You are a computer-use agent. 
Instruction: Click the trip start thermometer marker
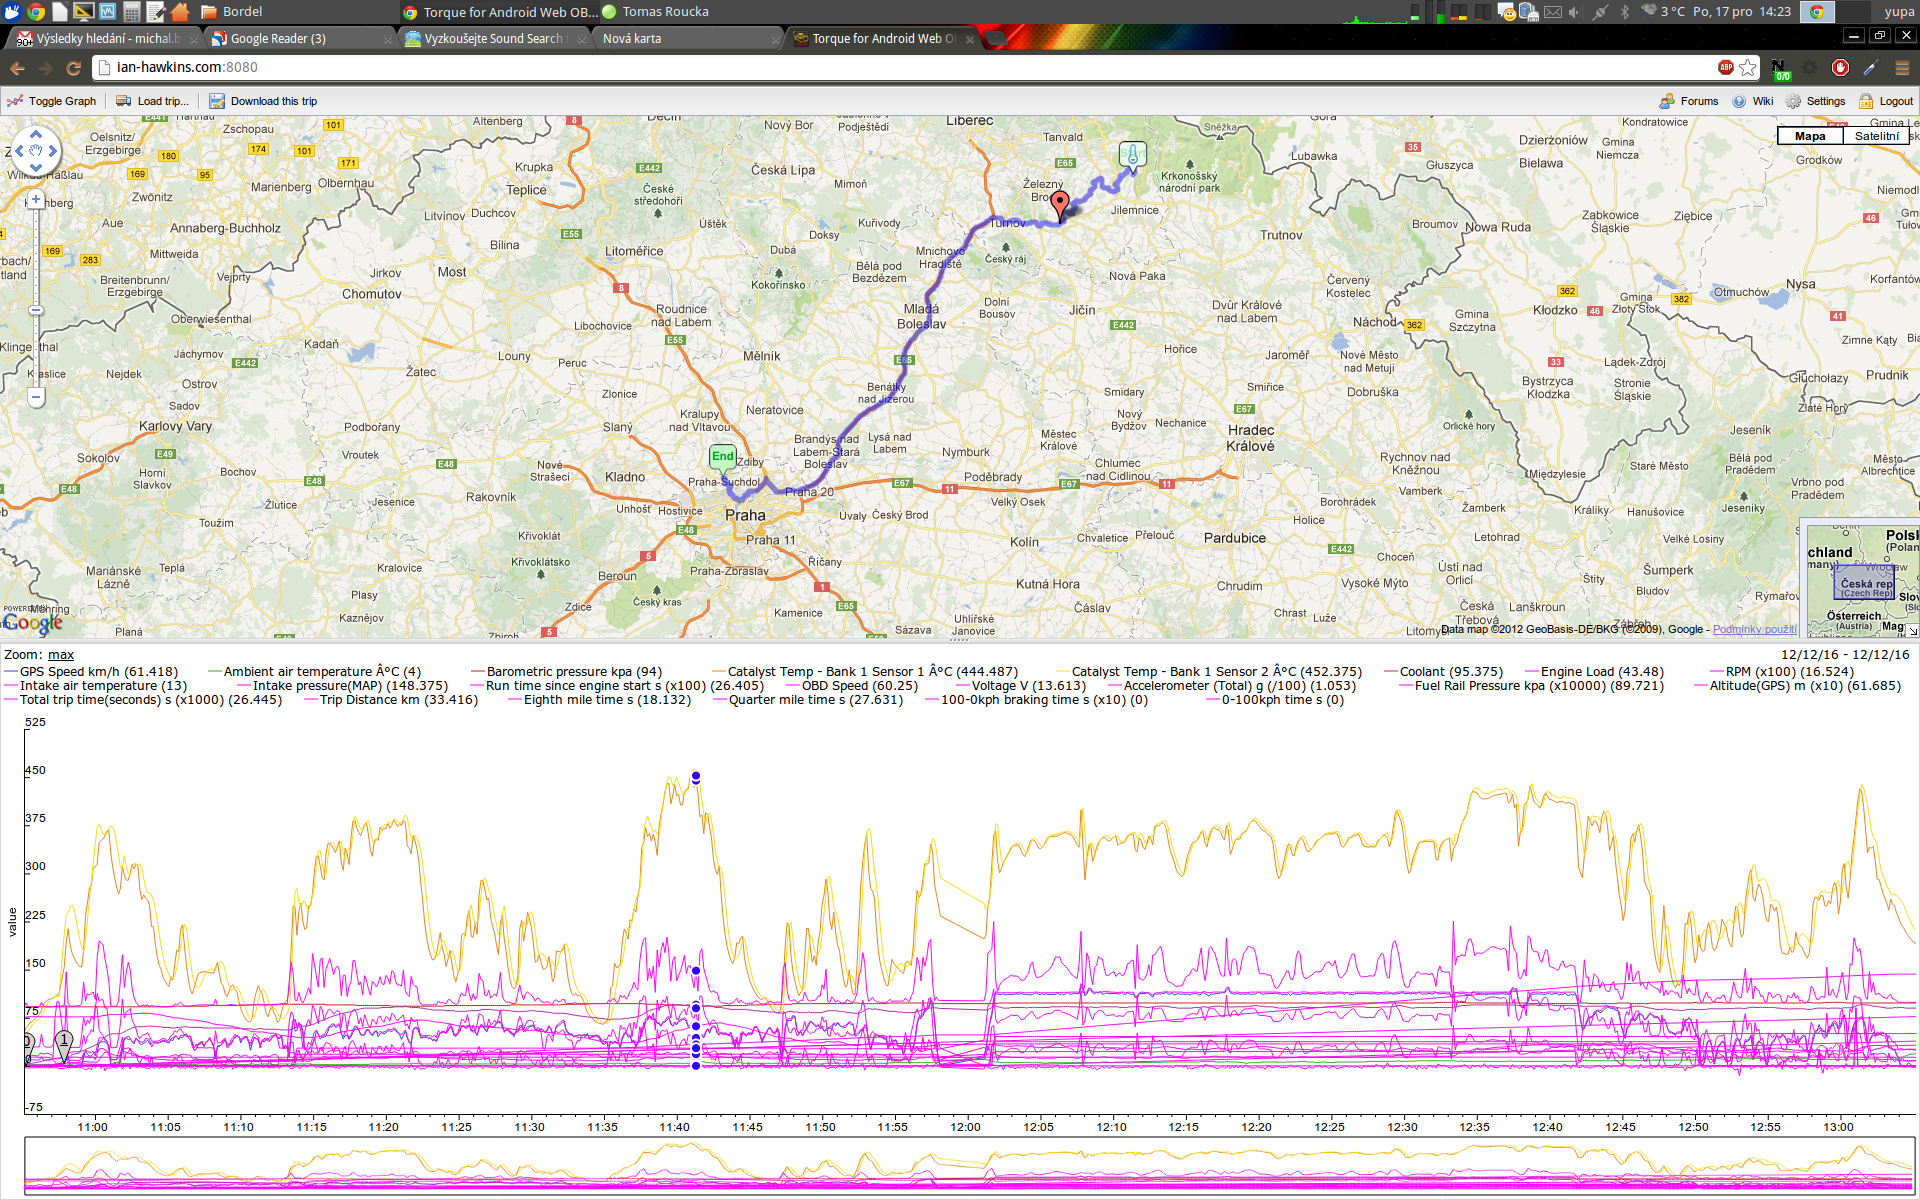click(x=1132, y=154)
